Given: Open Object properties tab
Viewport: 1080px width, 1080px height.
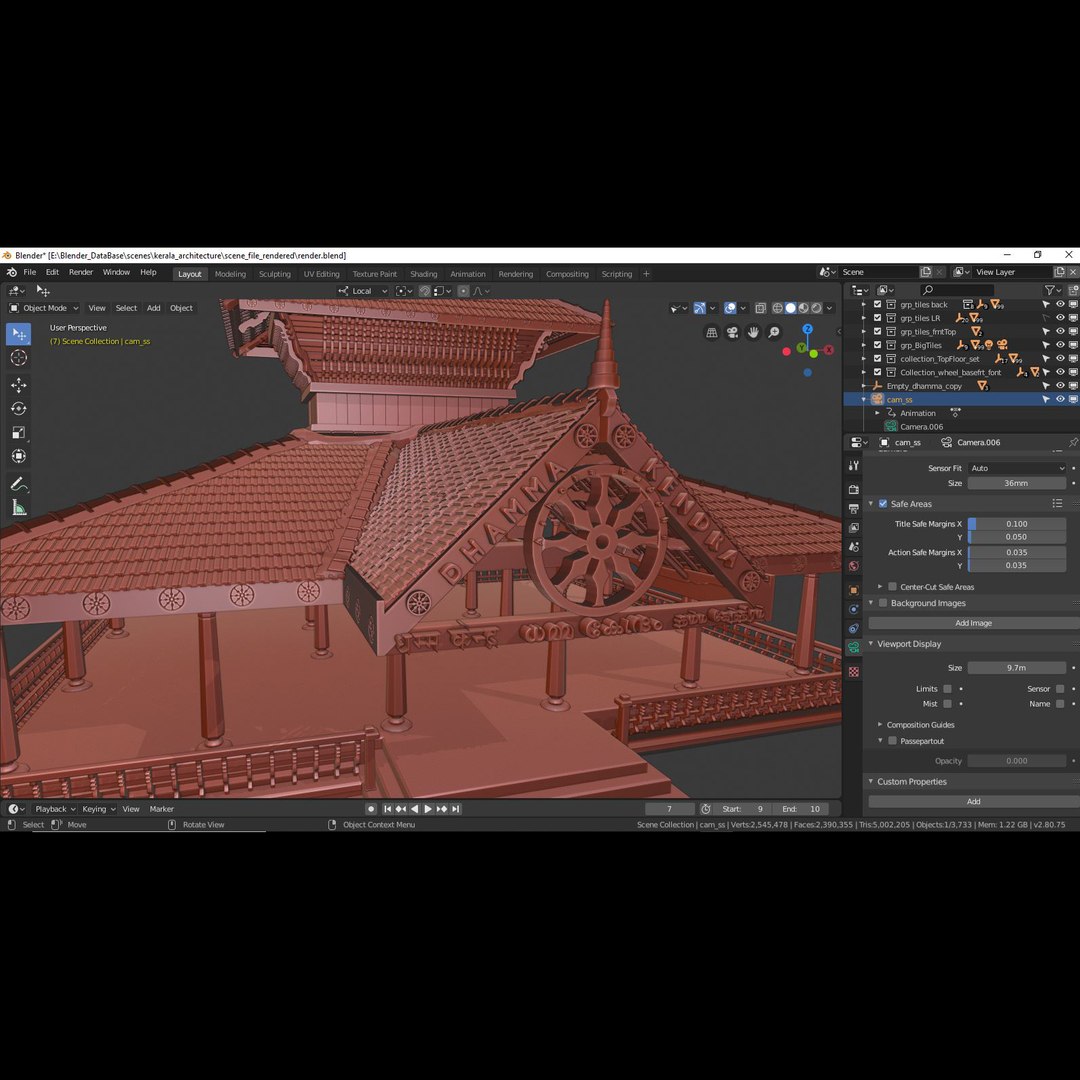Looking at the screenshot, I should pyautogui.click(x=853, y=590).
